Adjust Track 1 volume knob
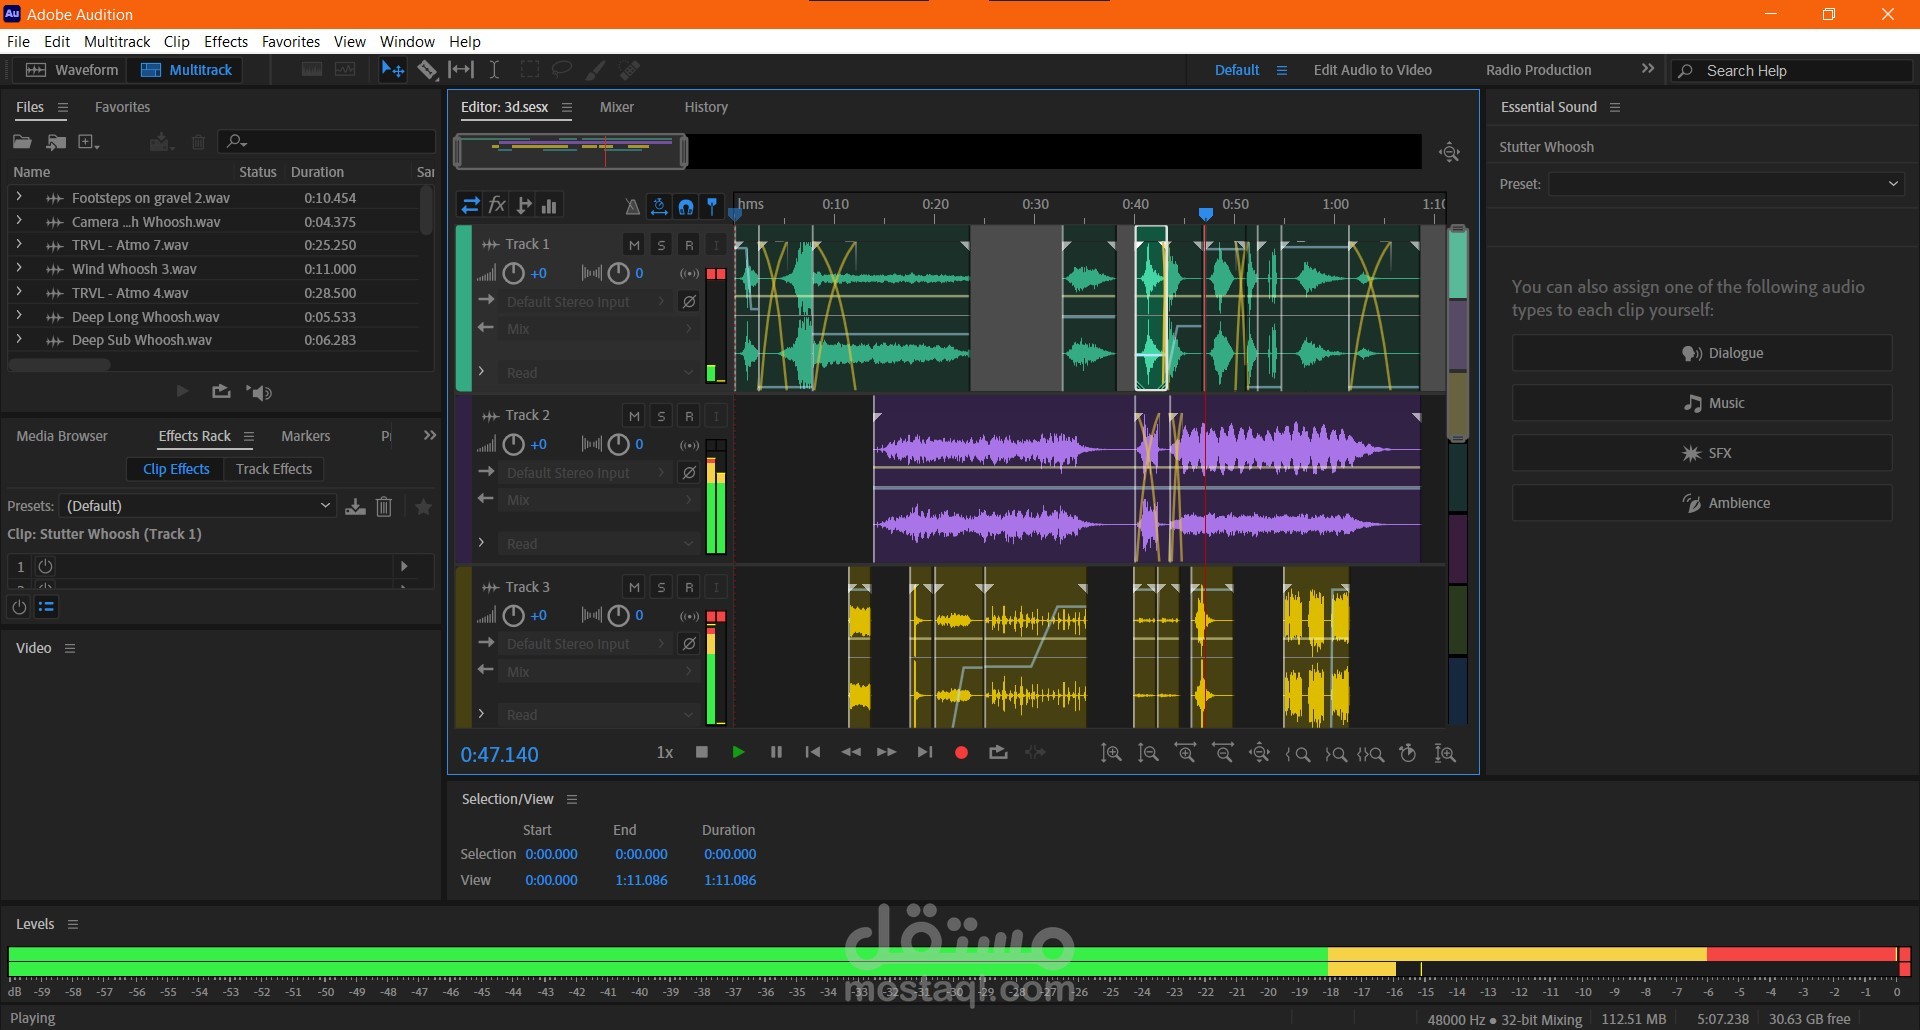This screenshot has width=1920, height=1030. coord(513,273)
